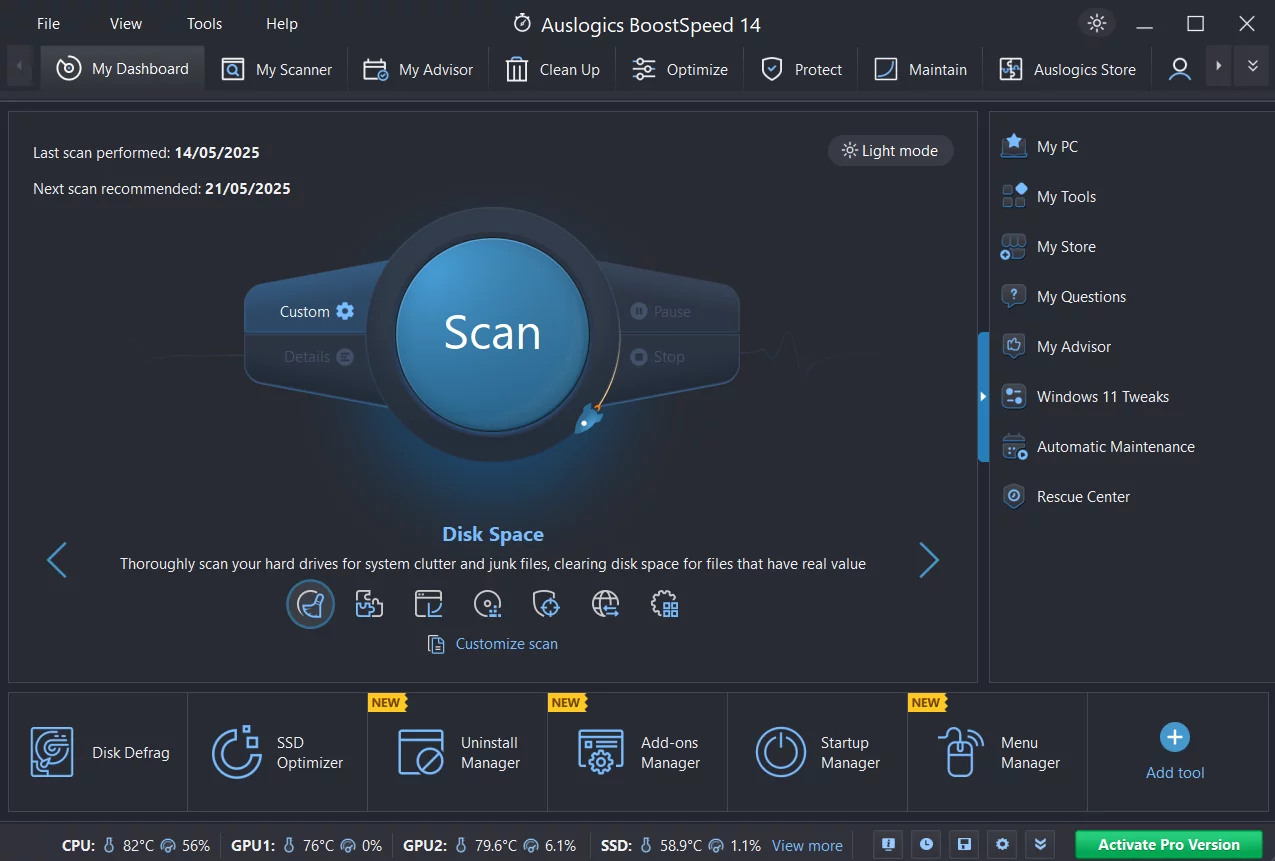Open Custom scan settings gear
The image size is (1275, 861).
point(345,311)
